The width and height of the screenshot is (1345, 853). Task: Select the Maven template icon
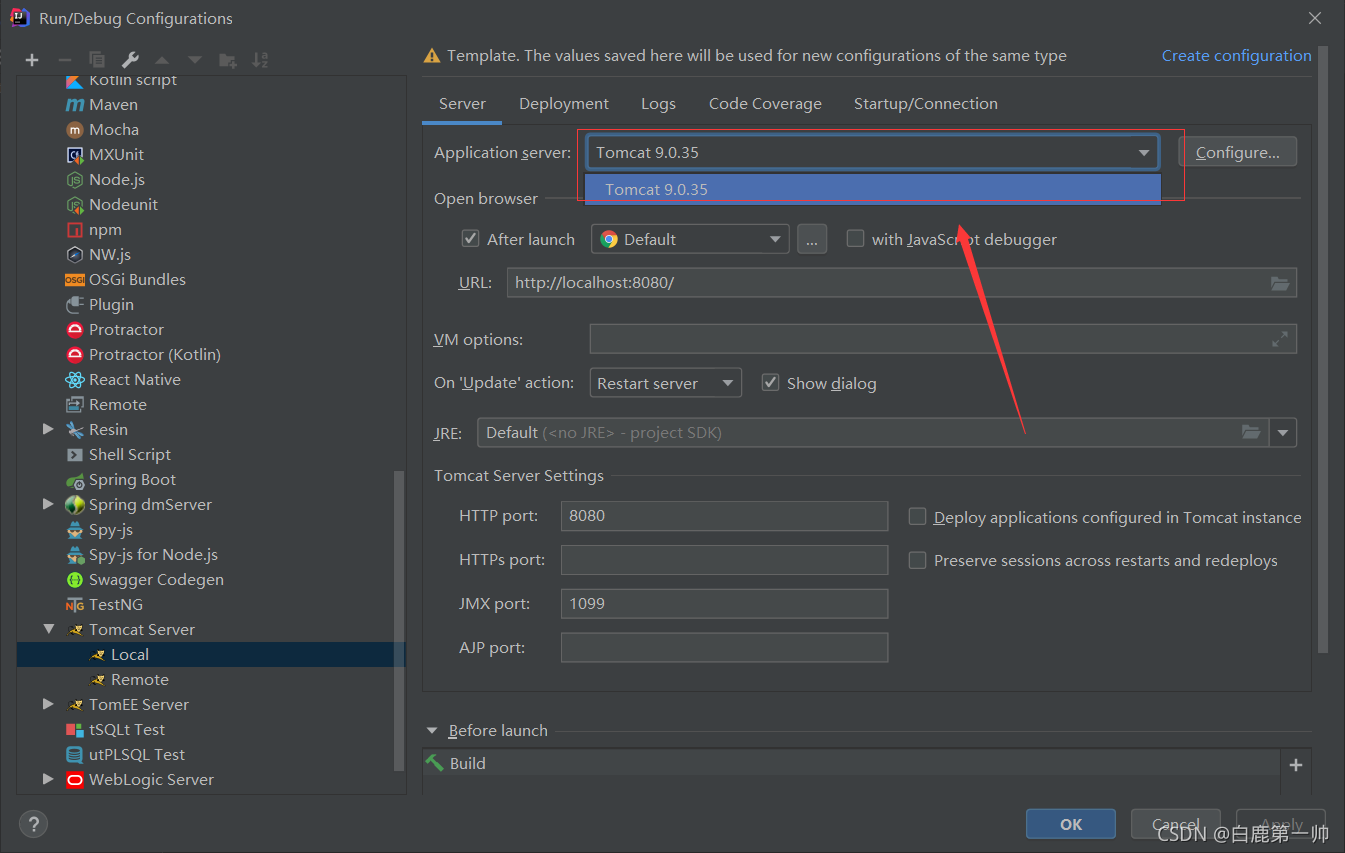pyautogui.click(x=74, y=105)
